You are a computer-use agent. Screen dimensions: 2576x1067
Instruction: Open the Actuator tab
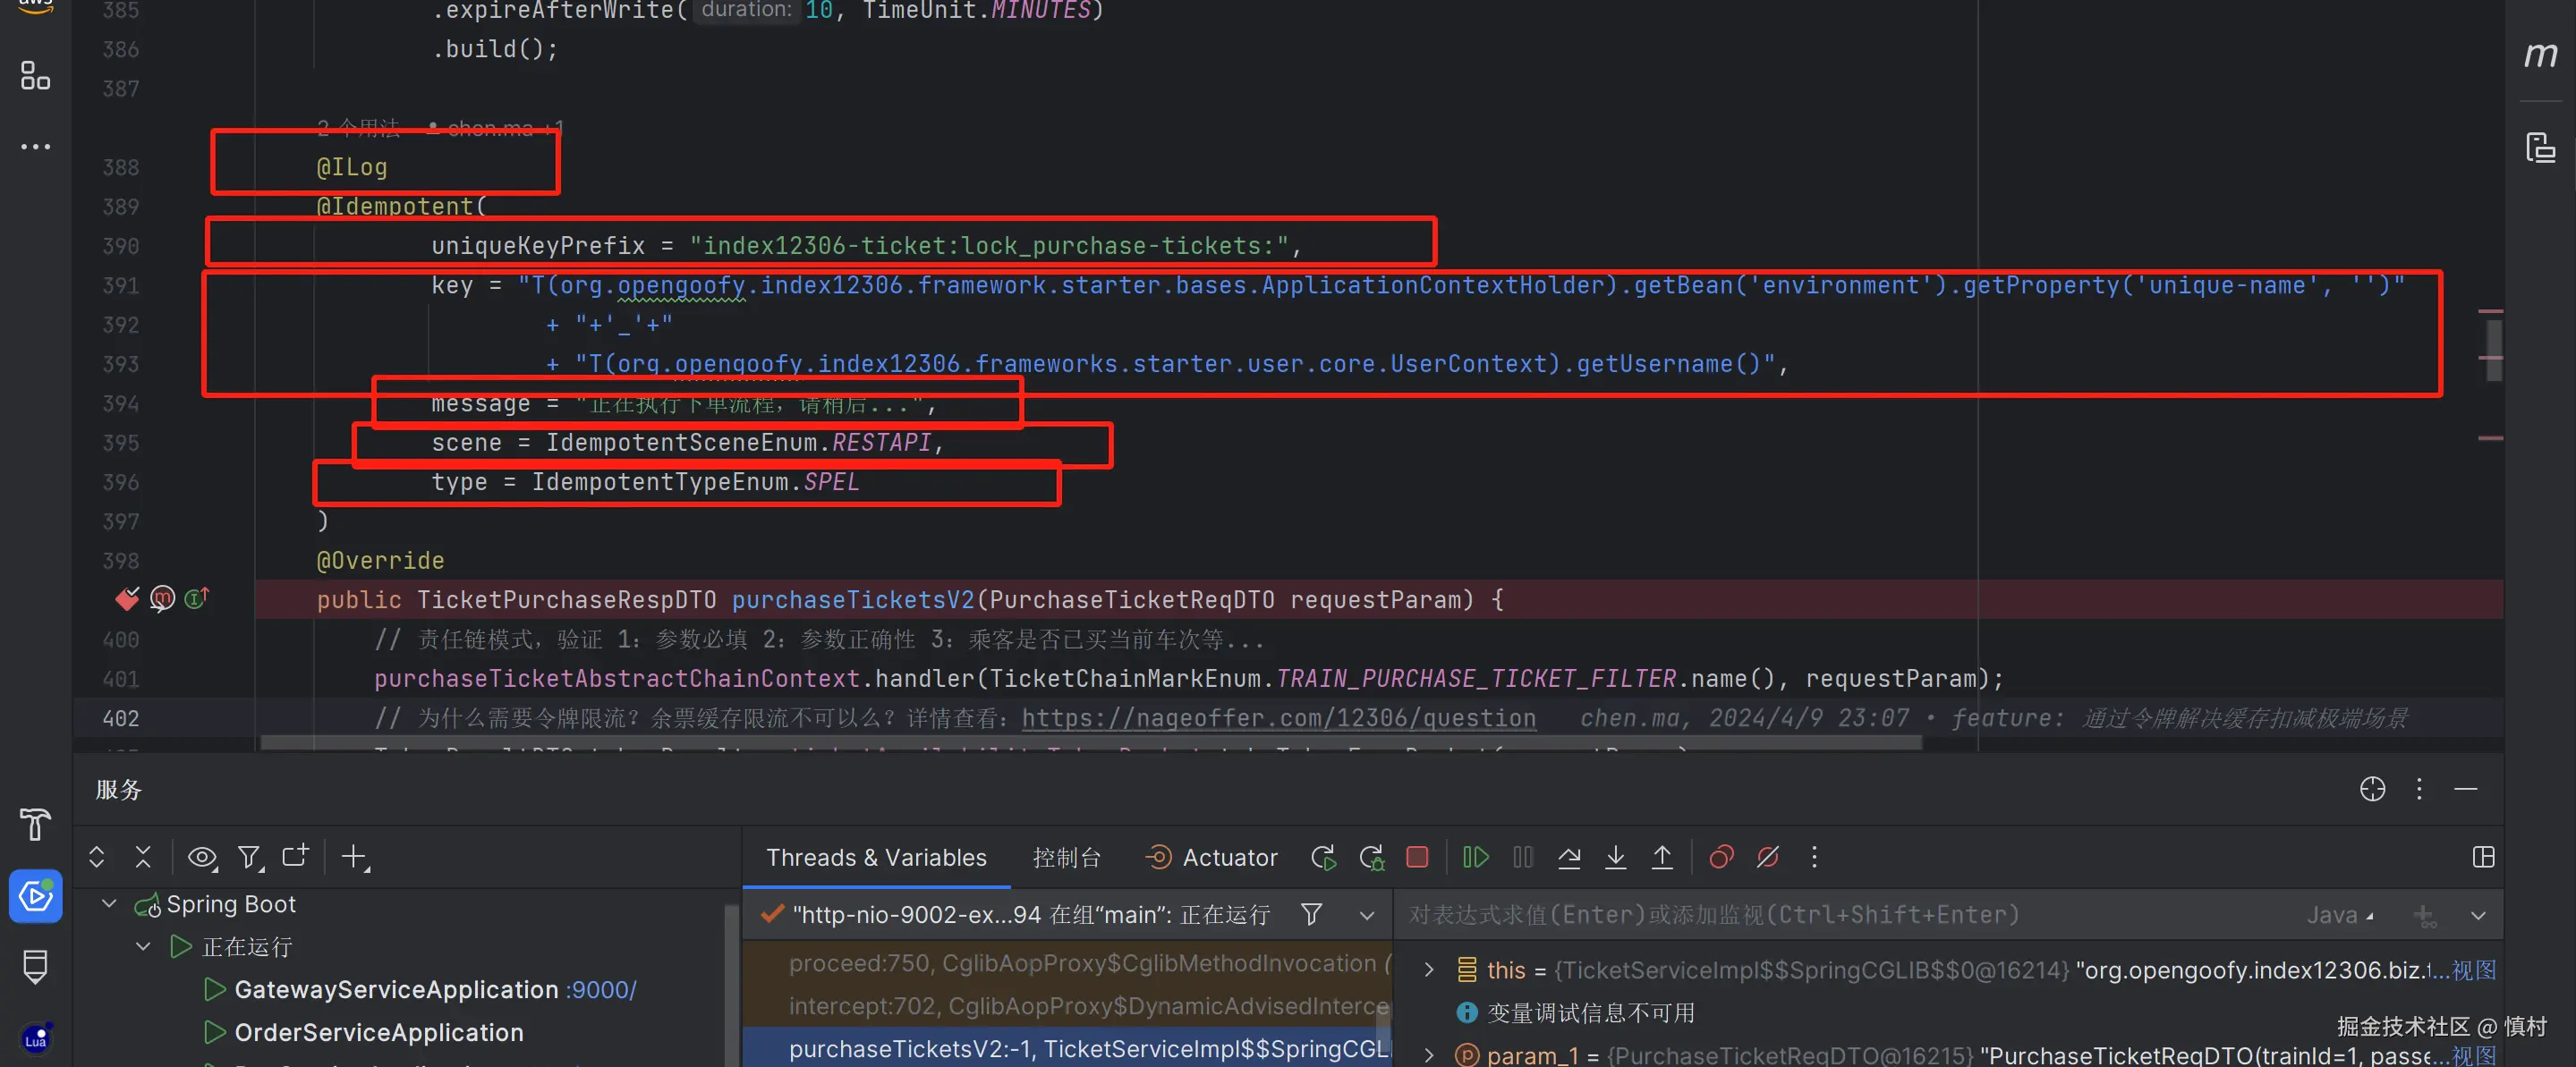pos(1212,858)
